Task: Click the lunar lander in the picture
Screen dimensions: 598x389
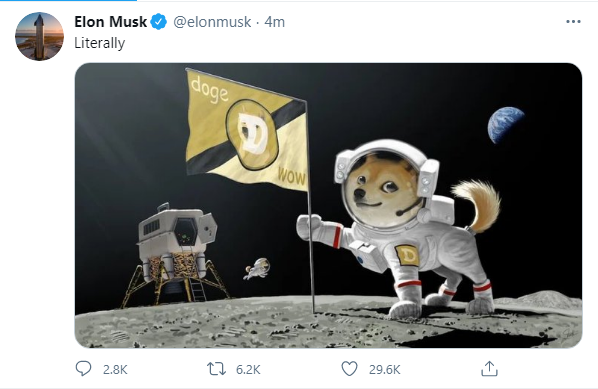Action: click(x=176, y=256)
